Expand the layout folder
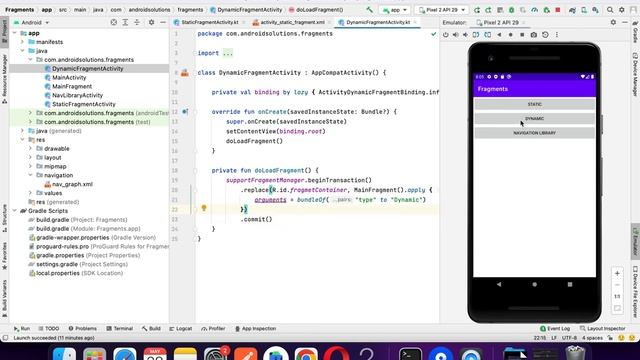This screenshot has width=640, height=360. pyautogui.click(x=30, y=158)
